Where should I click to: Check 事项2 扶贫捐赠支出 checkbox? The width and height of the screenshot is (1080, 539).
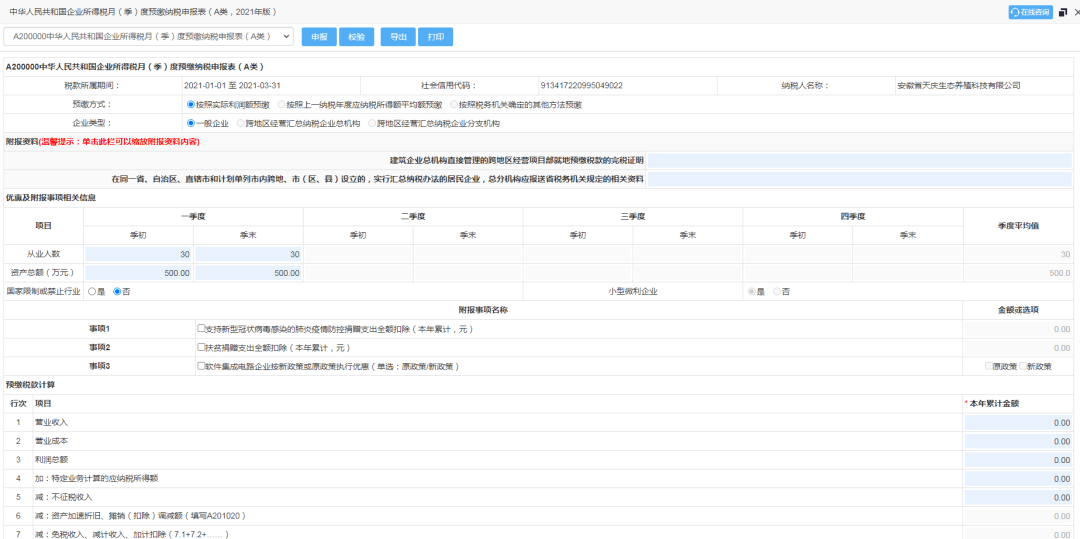pos(201,348)
